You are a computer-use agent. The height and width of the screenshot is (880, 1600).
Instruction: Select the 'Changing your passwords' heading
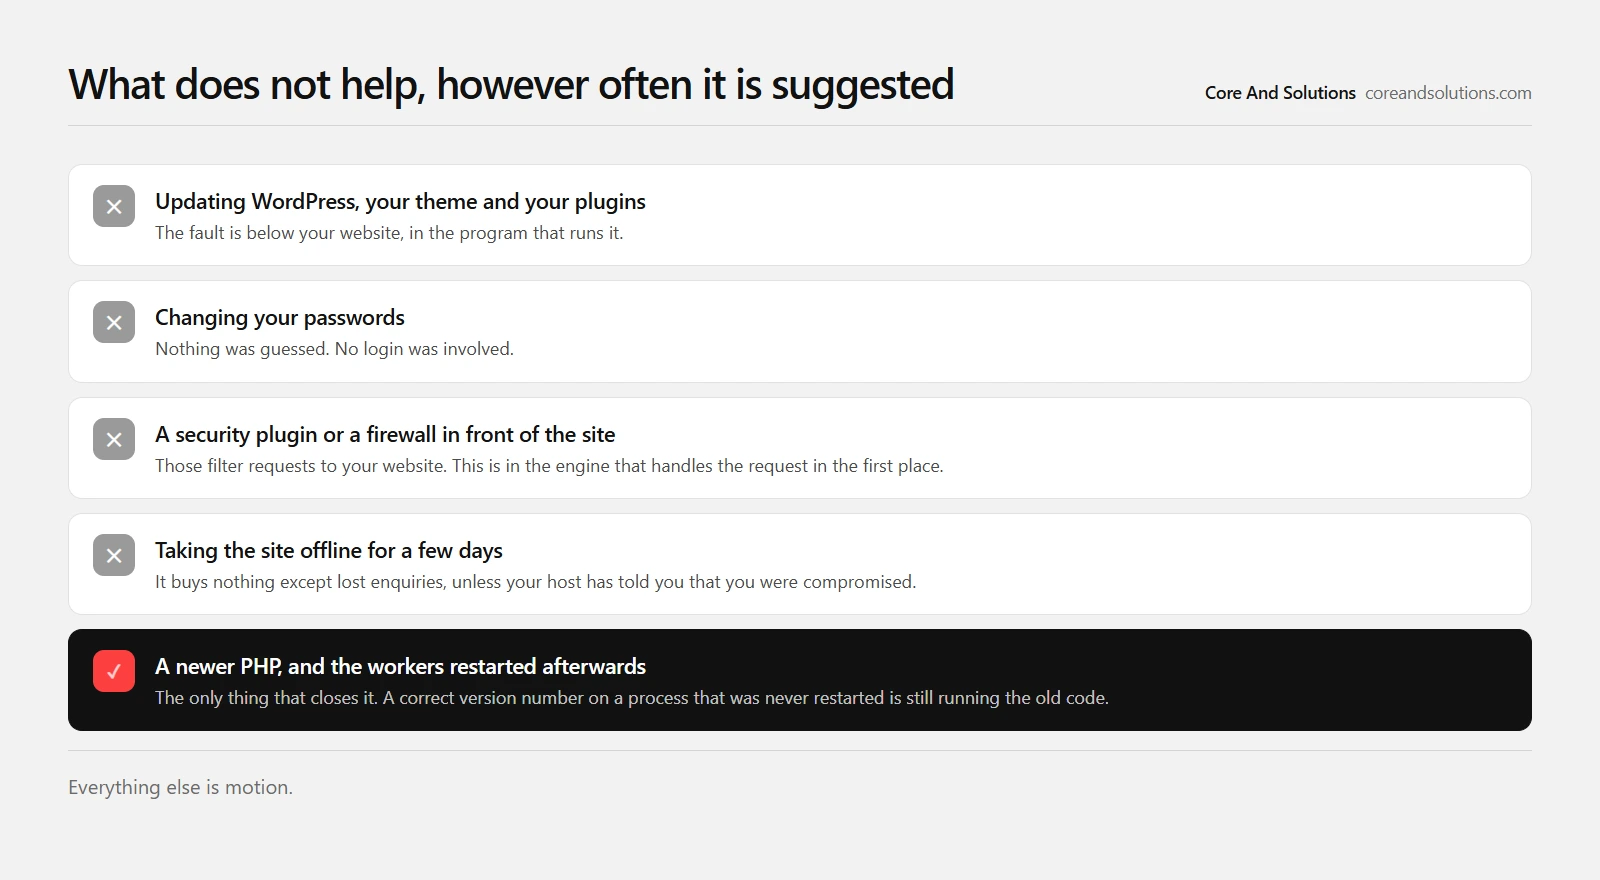point(280,318)
